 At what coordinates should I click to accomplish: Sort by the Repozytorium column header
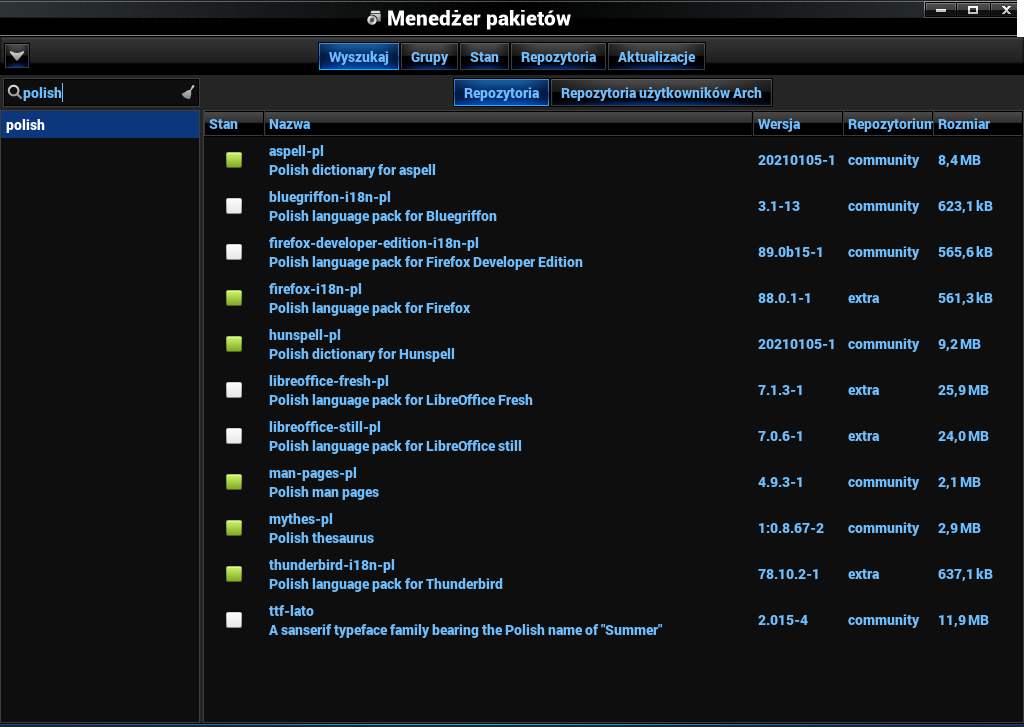pos(888,124)
